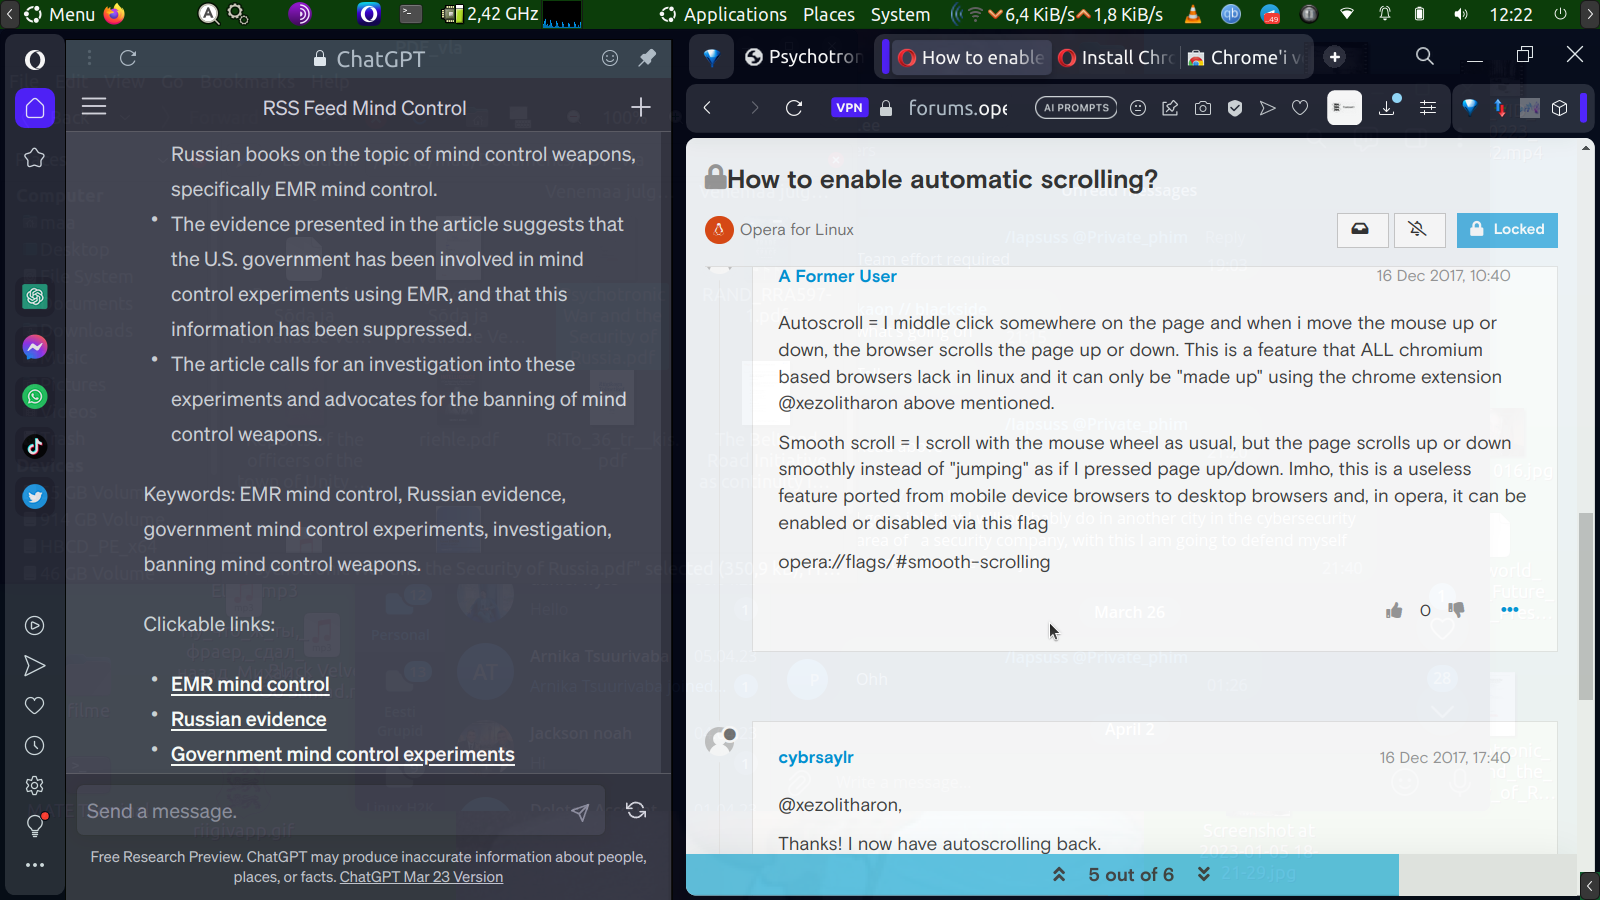The width and height of the screenshot is (1600, 900).
Task: Open the ChatGPT panel options dots
Action: (x=89, y=59)
